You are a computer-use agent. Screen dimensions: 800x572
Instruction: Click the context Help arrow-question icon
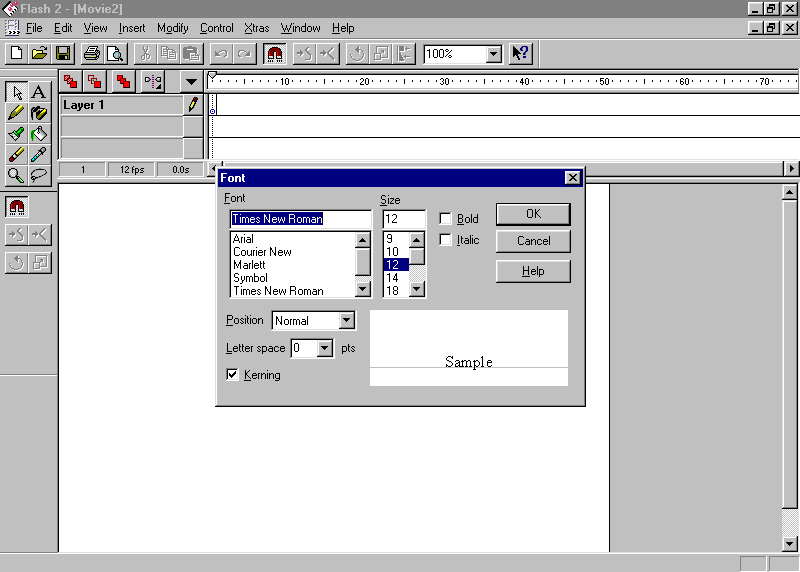coord(521,54)
